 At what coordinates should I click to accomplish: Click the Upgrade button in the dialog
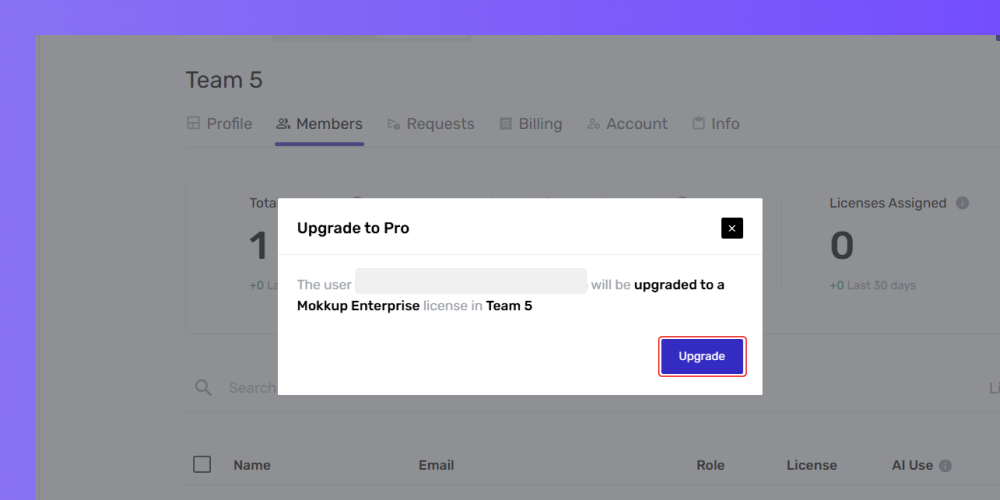point(702,357)
